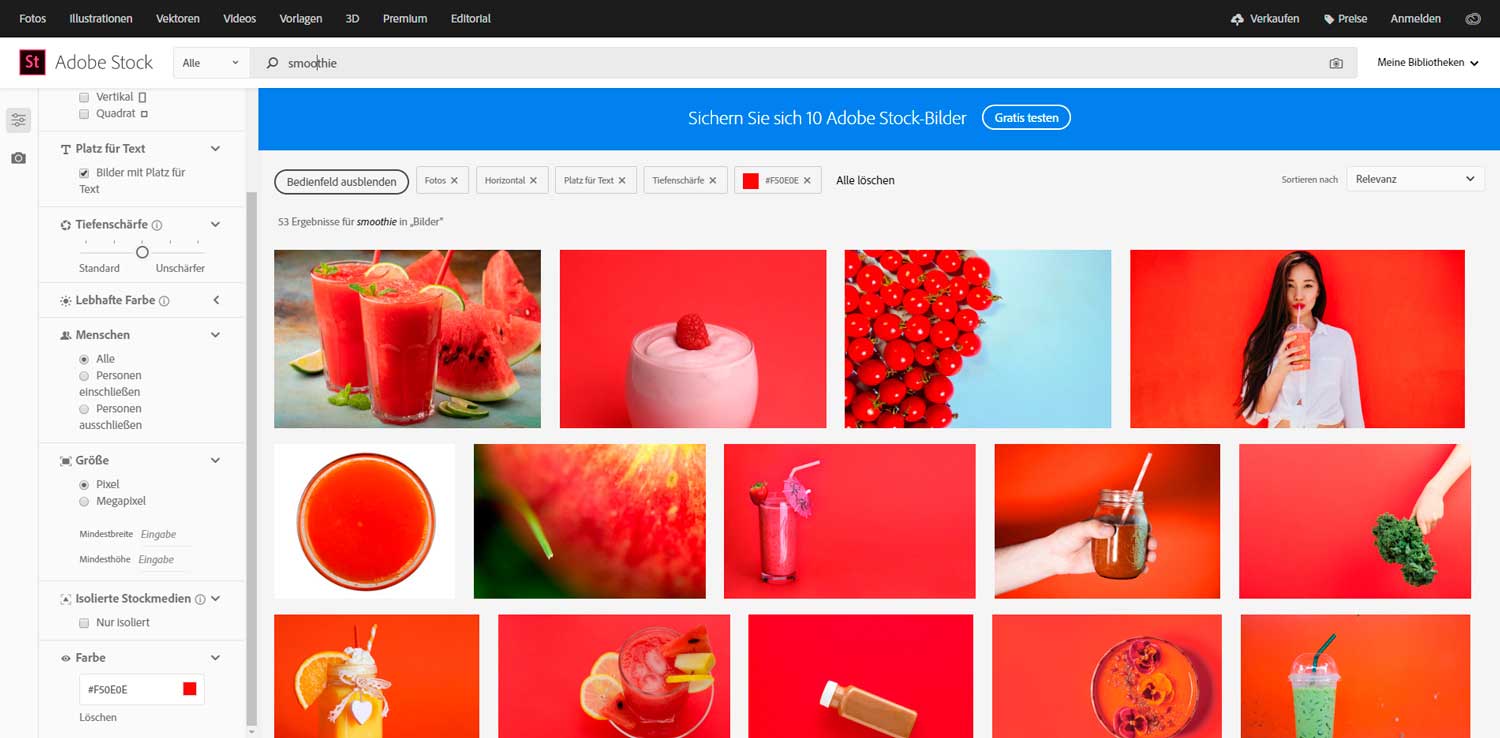The height and width of the screenshot is (738, 1500).
Task: Open the Creative Cloud icon in top bar
Action: click(1472, 19)
